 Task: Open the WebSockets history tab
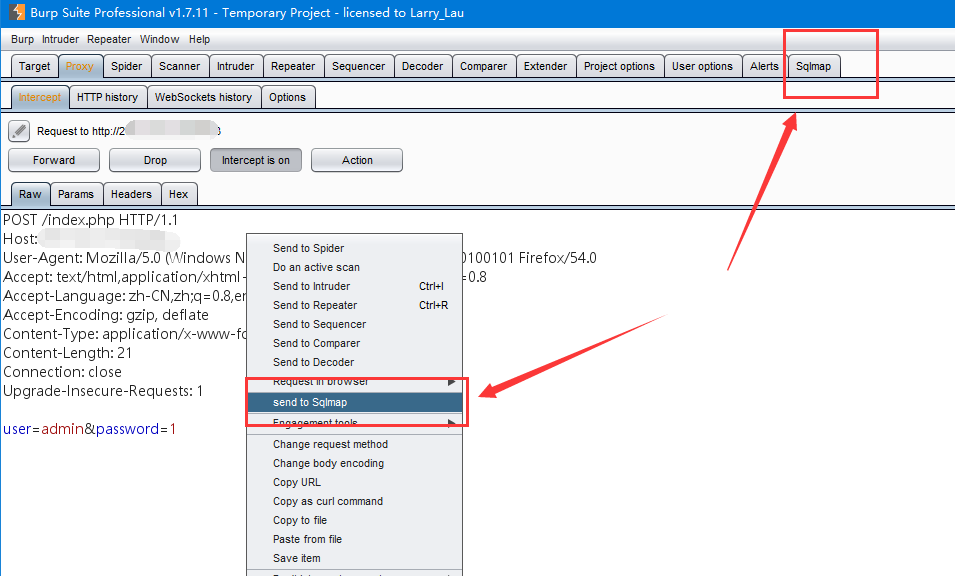point(203,97)
